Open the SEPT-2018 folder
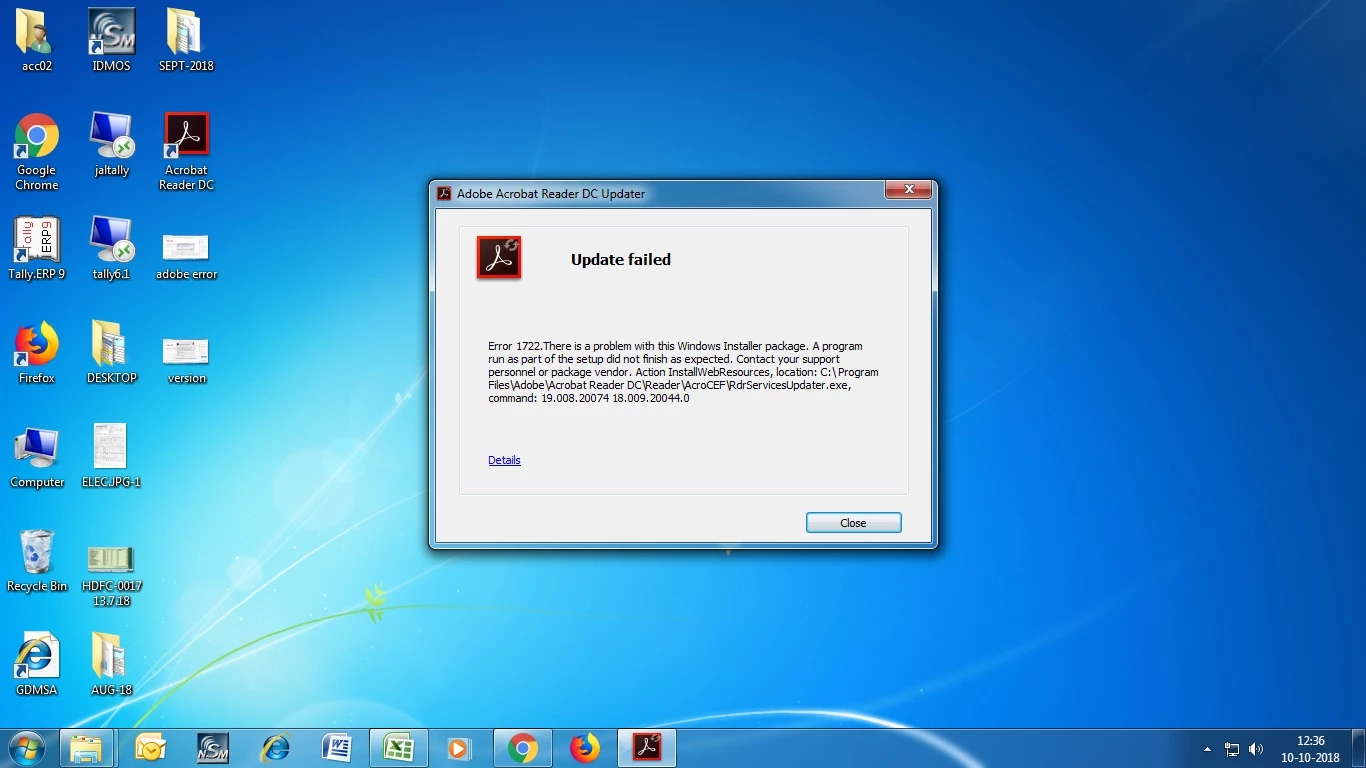Screen dimensions: 1366x768 pos(186,40)
